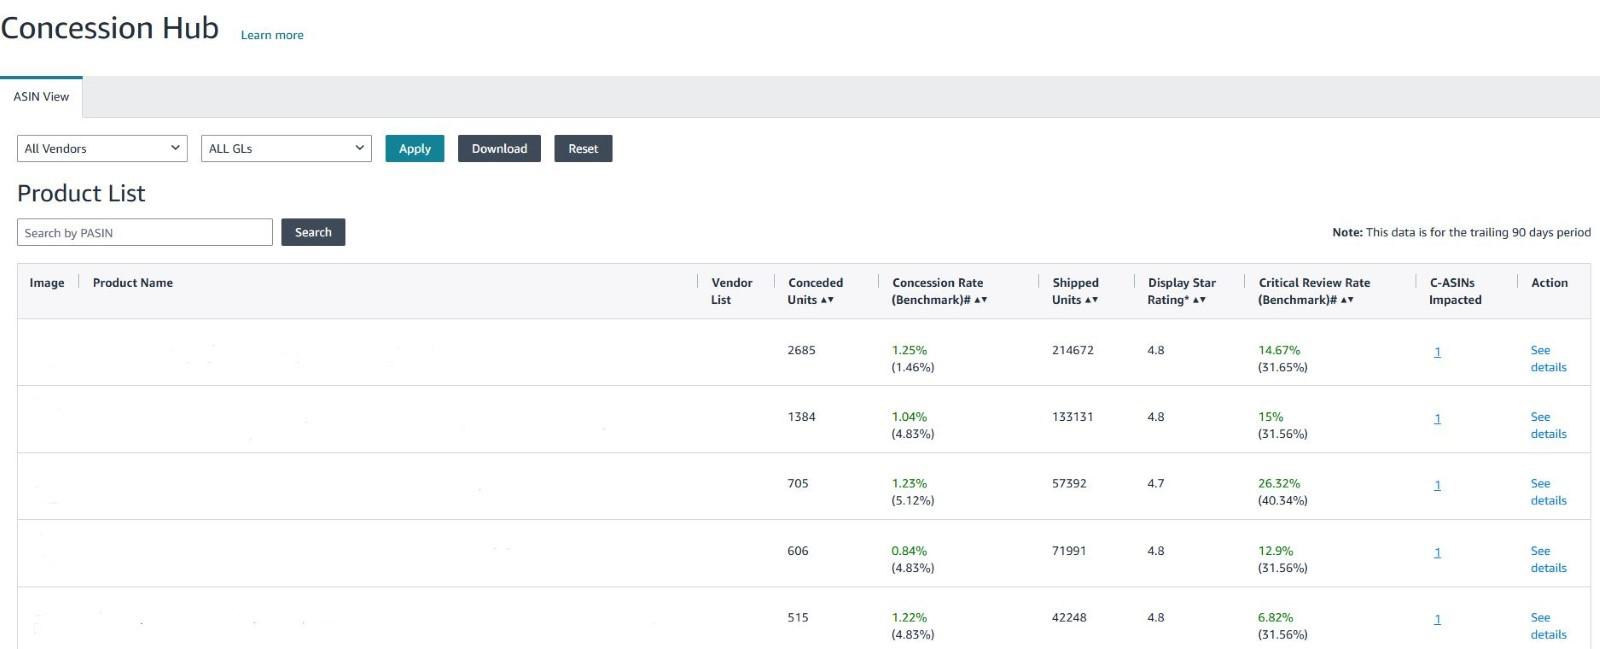
Task: Open the Learn more link
Action: tap(272, 35)
